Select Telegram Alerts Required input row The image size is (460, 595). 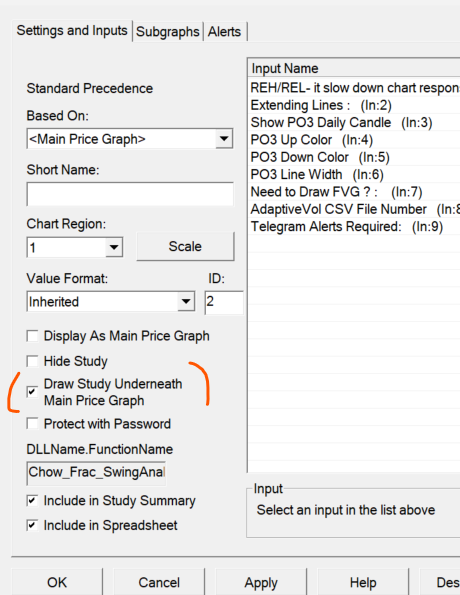(x=355, y=227)
